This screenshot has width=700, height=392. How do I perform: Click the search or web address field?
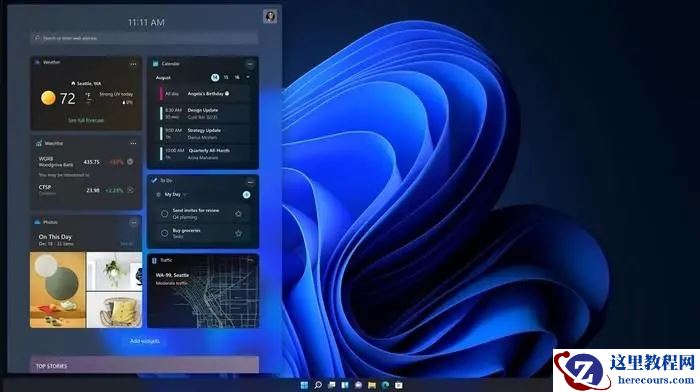(x=144, y=38)
